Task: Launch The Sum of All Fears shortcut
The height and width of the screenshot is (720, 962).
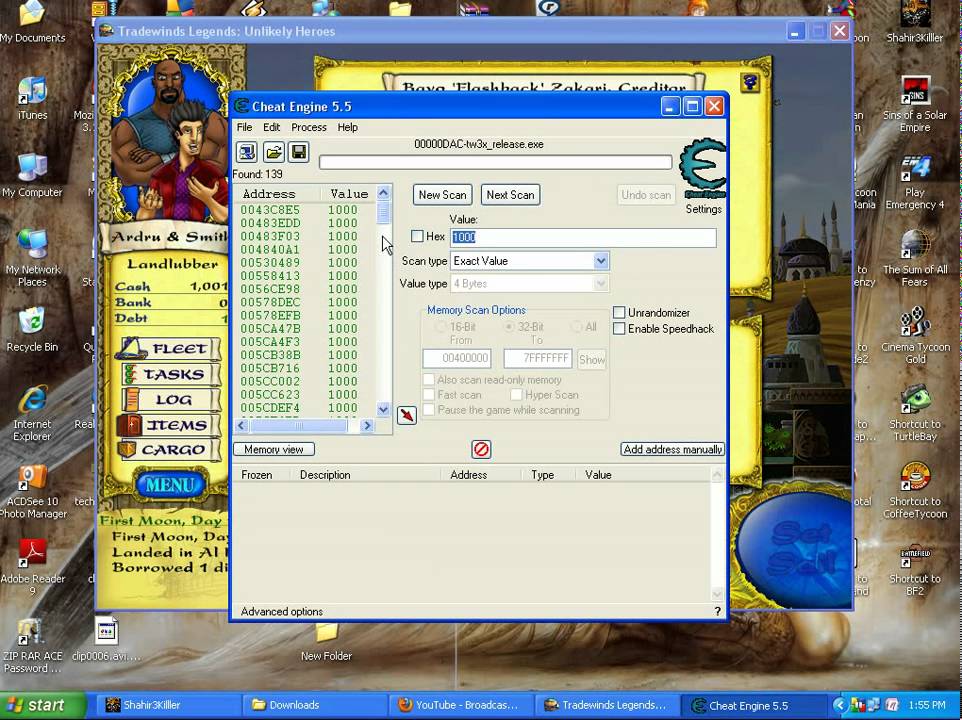Action: (915, 259)
